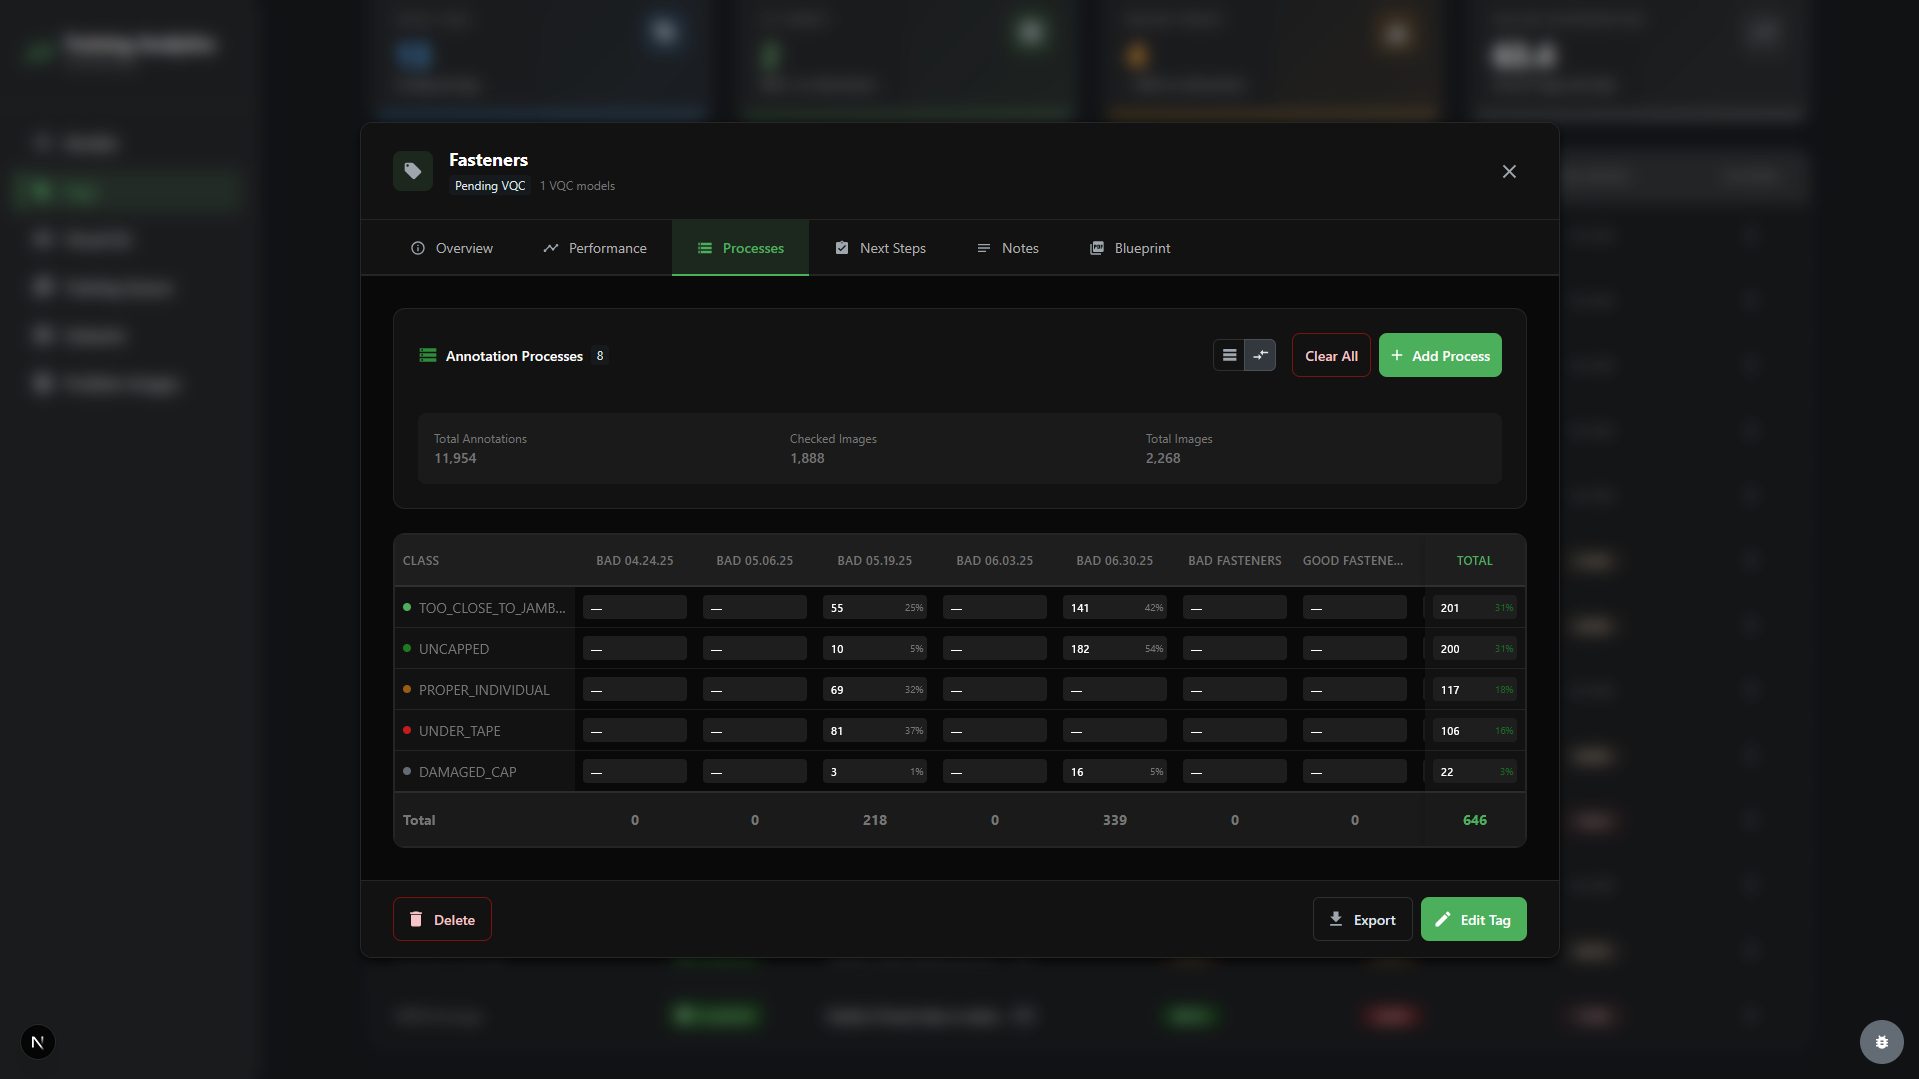The width and height of the screenshot is (1919, 1079).
Task: Open the Overview tab
Action: pyautogui.click(x=452, y=248)
